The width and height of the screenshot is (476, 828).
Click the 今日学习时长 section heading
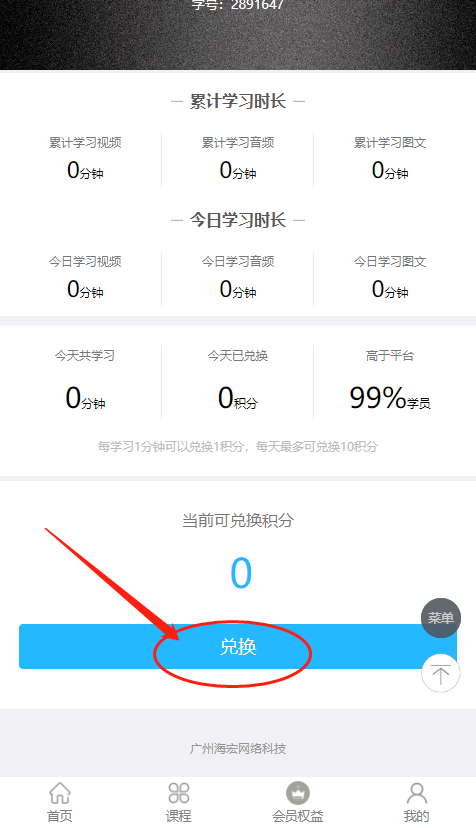238,220
